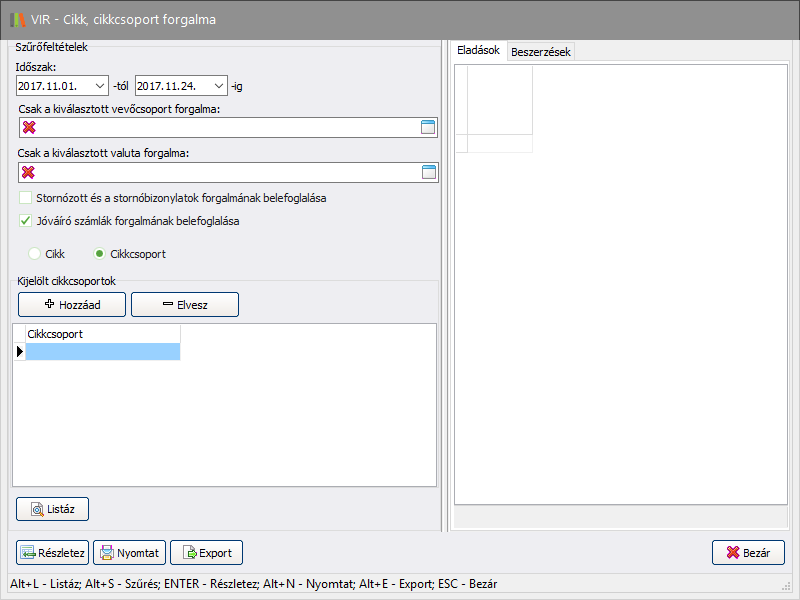Open the start date 2017.11.01. dropdown
The height and width of the screenshot is (600, 800).
(98, 86)
